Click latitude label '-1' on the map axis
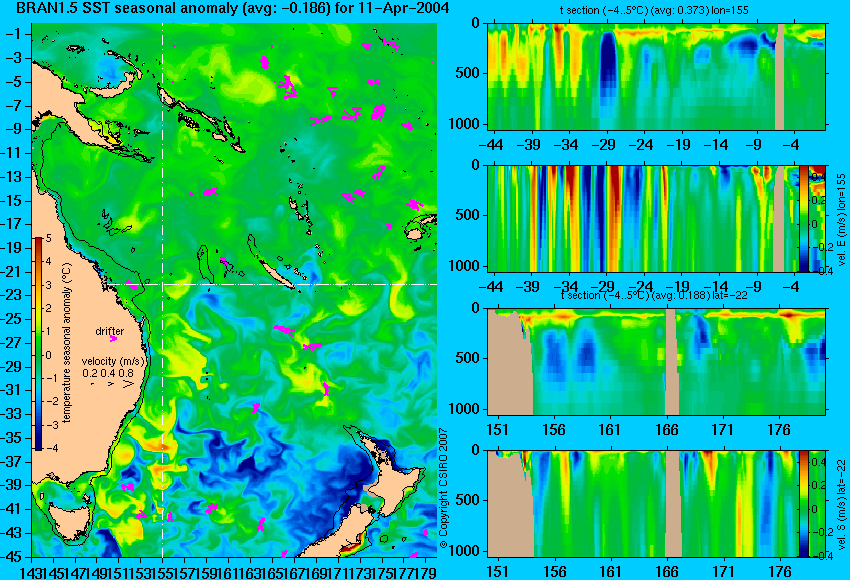 tap(16, 35)
